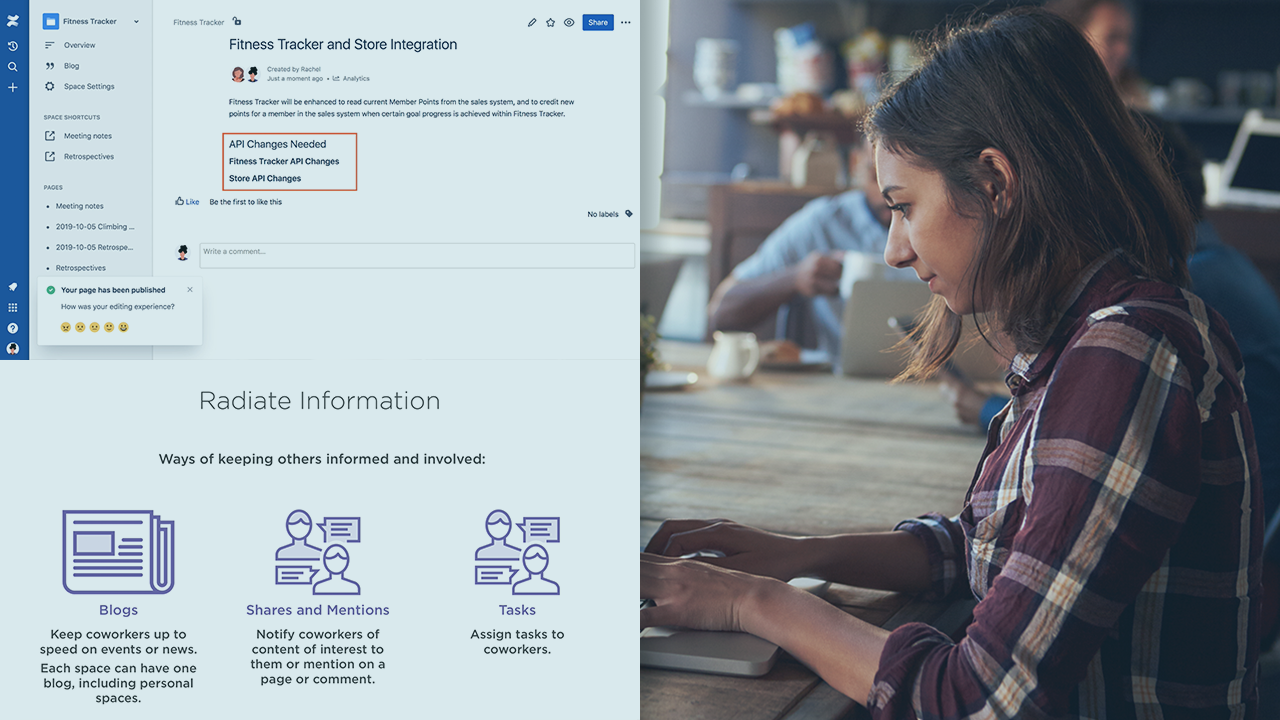Star this page as a favorite
The height and width of the screenshot is (720, 1280).
pyautogui.click(x=550, y=22)
